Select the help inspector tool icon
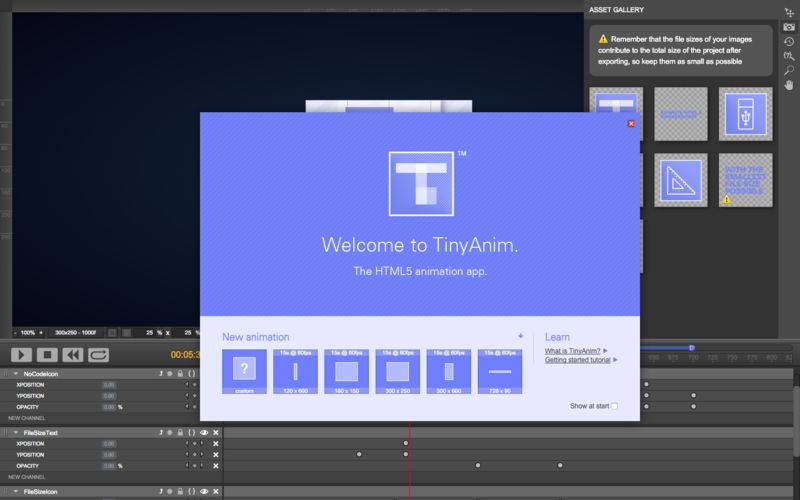The height and width of the screenshot is (500, 800). click(x=789, y=56)
